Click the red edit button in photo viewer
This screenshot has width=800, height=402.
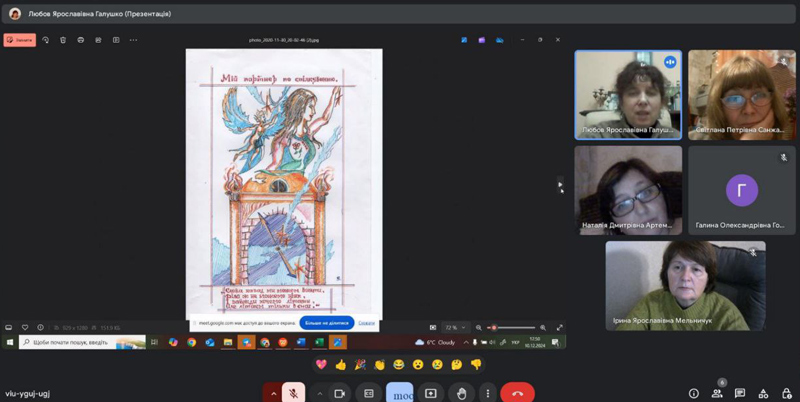coord(20,40)
